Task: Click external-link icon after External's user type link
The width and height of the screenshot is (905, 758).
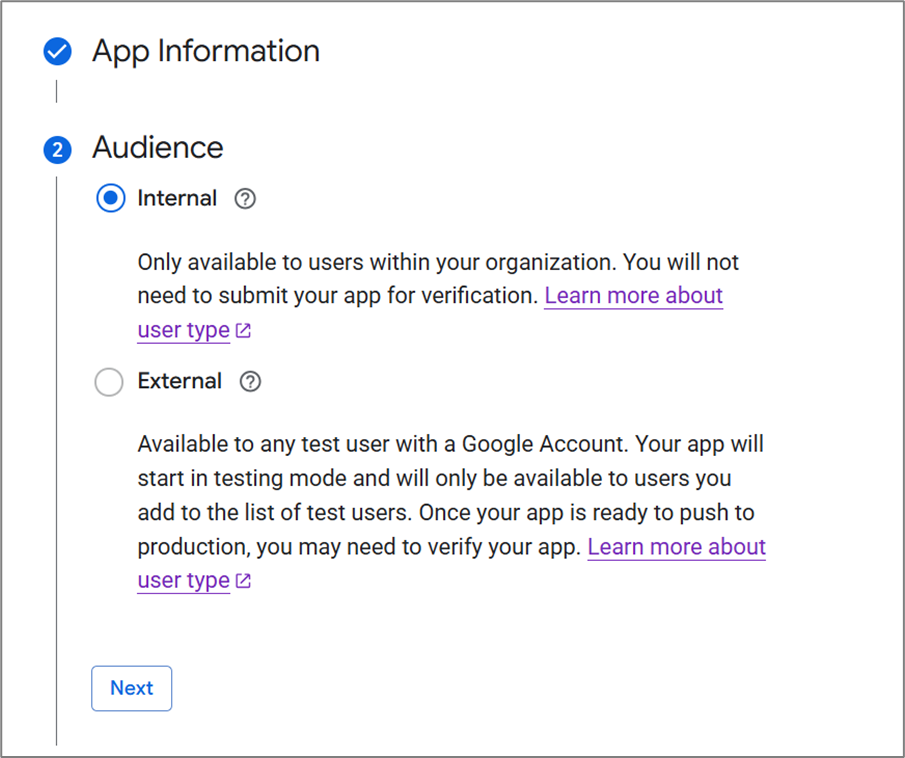Action: pyautogui.click(x=244, y=581)
